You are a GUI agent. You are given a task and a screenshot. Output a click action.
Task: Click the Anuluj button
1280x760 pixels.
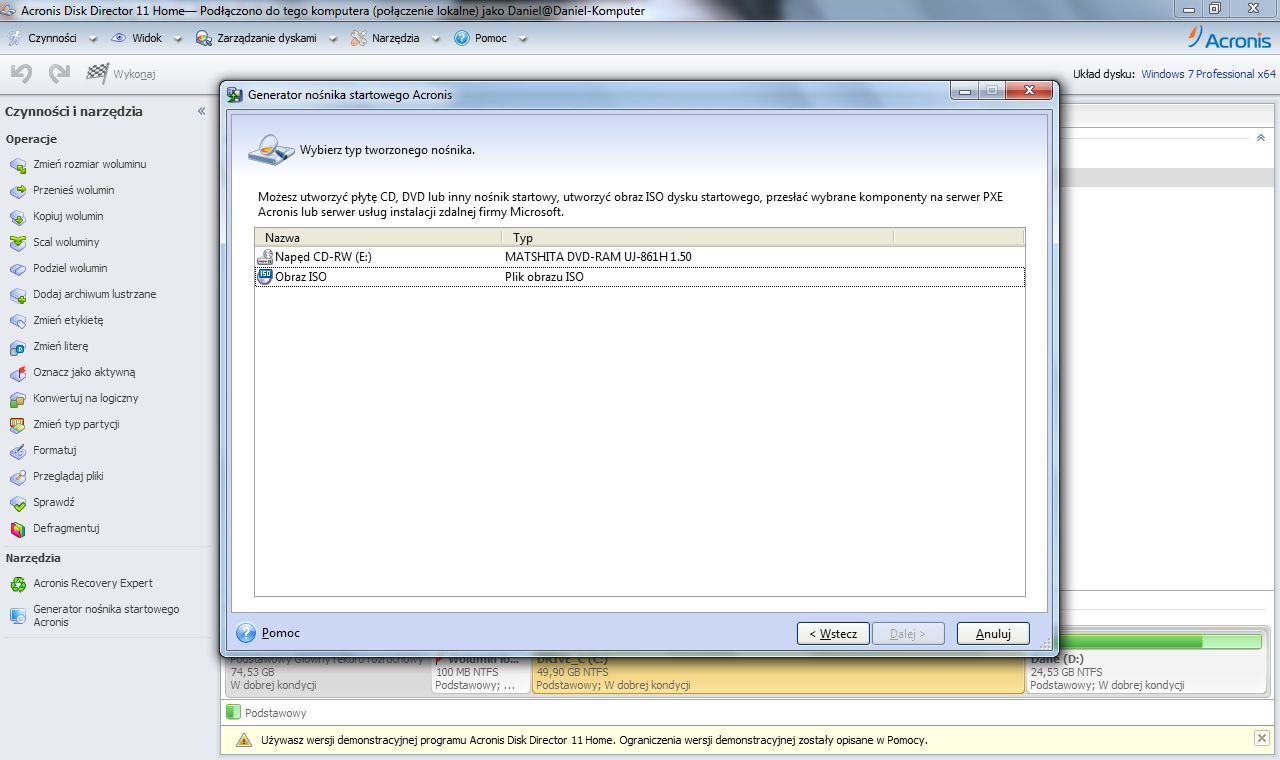pyautogui.click(x=993, y=634)
